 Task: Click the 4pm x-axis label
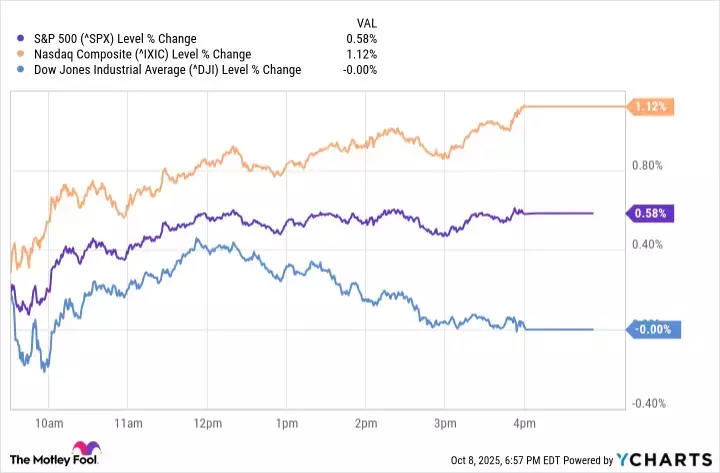pos(523,423)
